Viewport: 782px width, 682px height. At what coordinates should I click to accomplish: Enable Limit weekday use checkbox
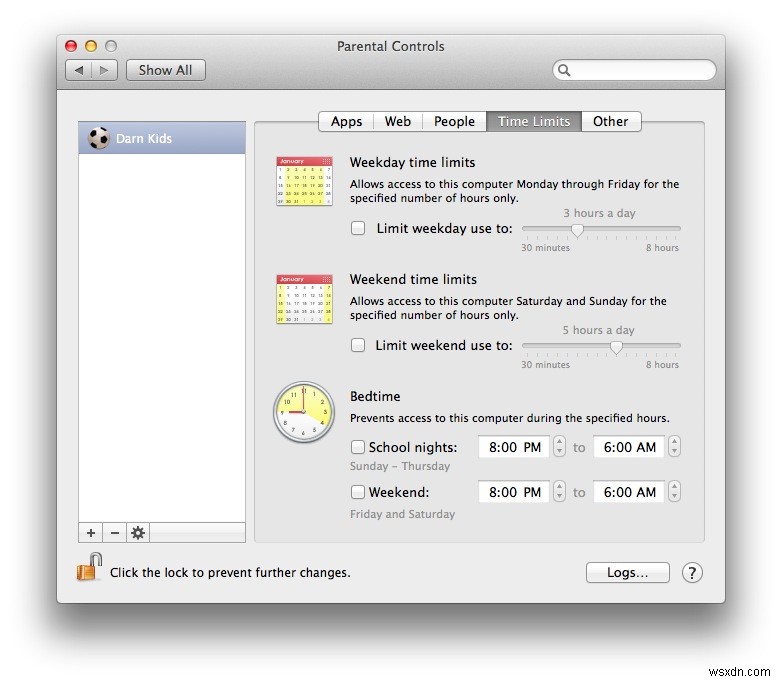point(358,228)
